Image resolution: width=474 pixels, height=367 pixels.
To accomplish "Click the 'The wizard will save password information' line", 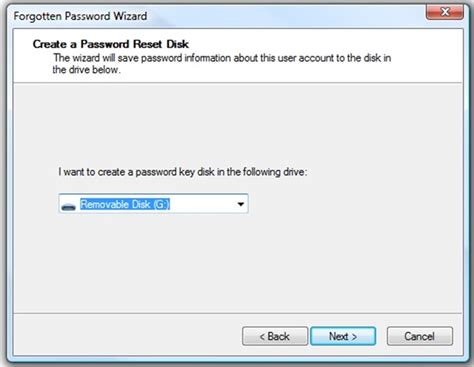I will (x=222, y=58).
